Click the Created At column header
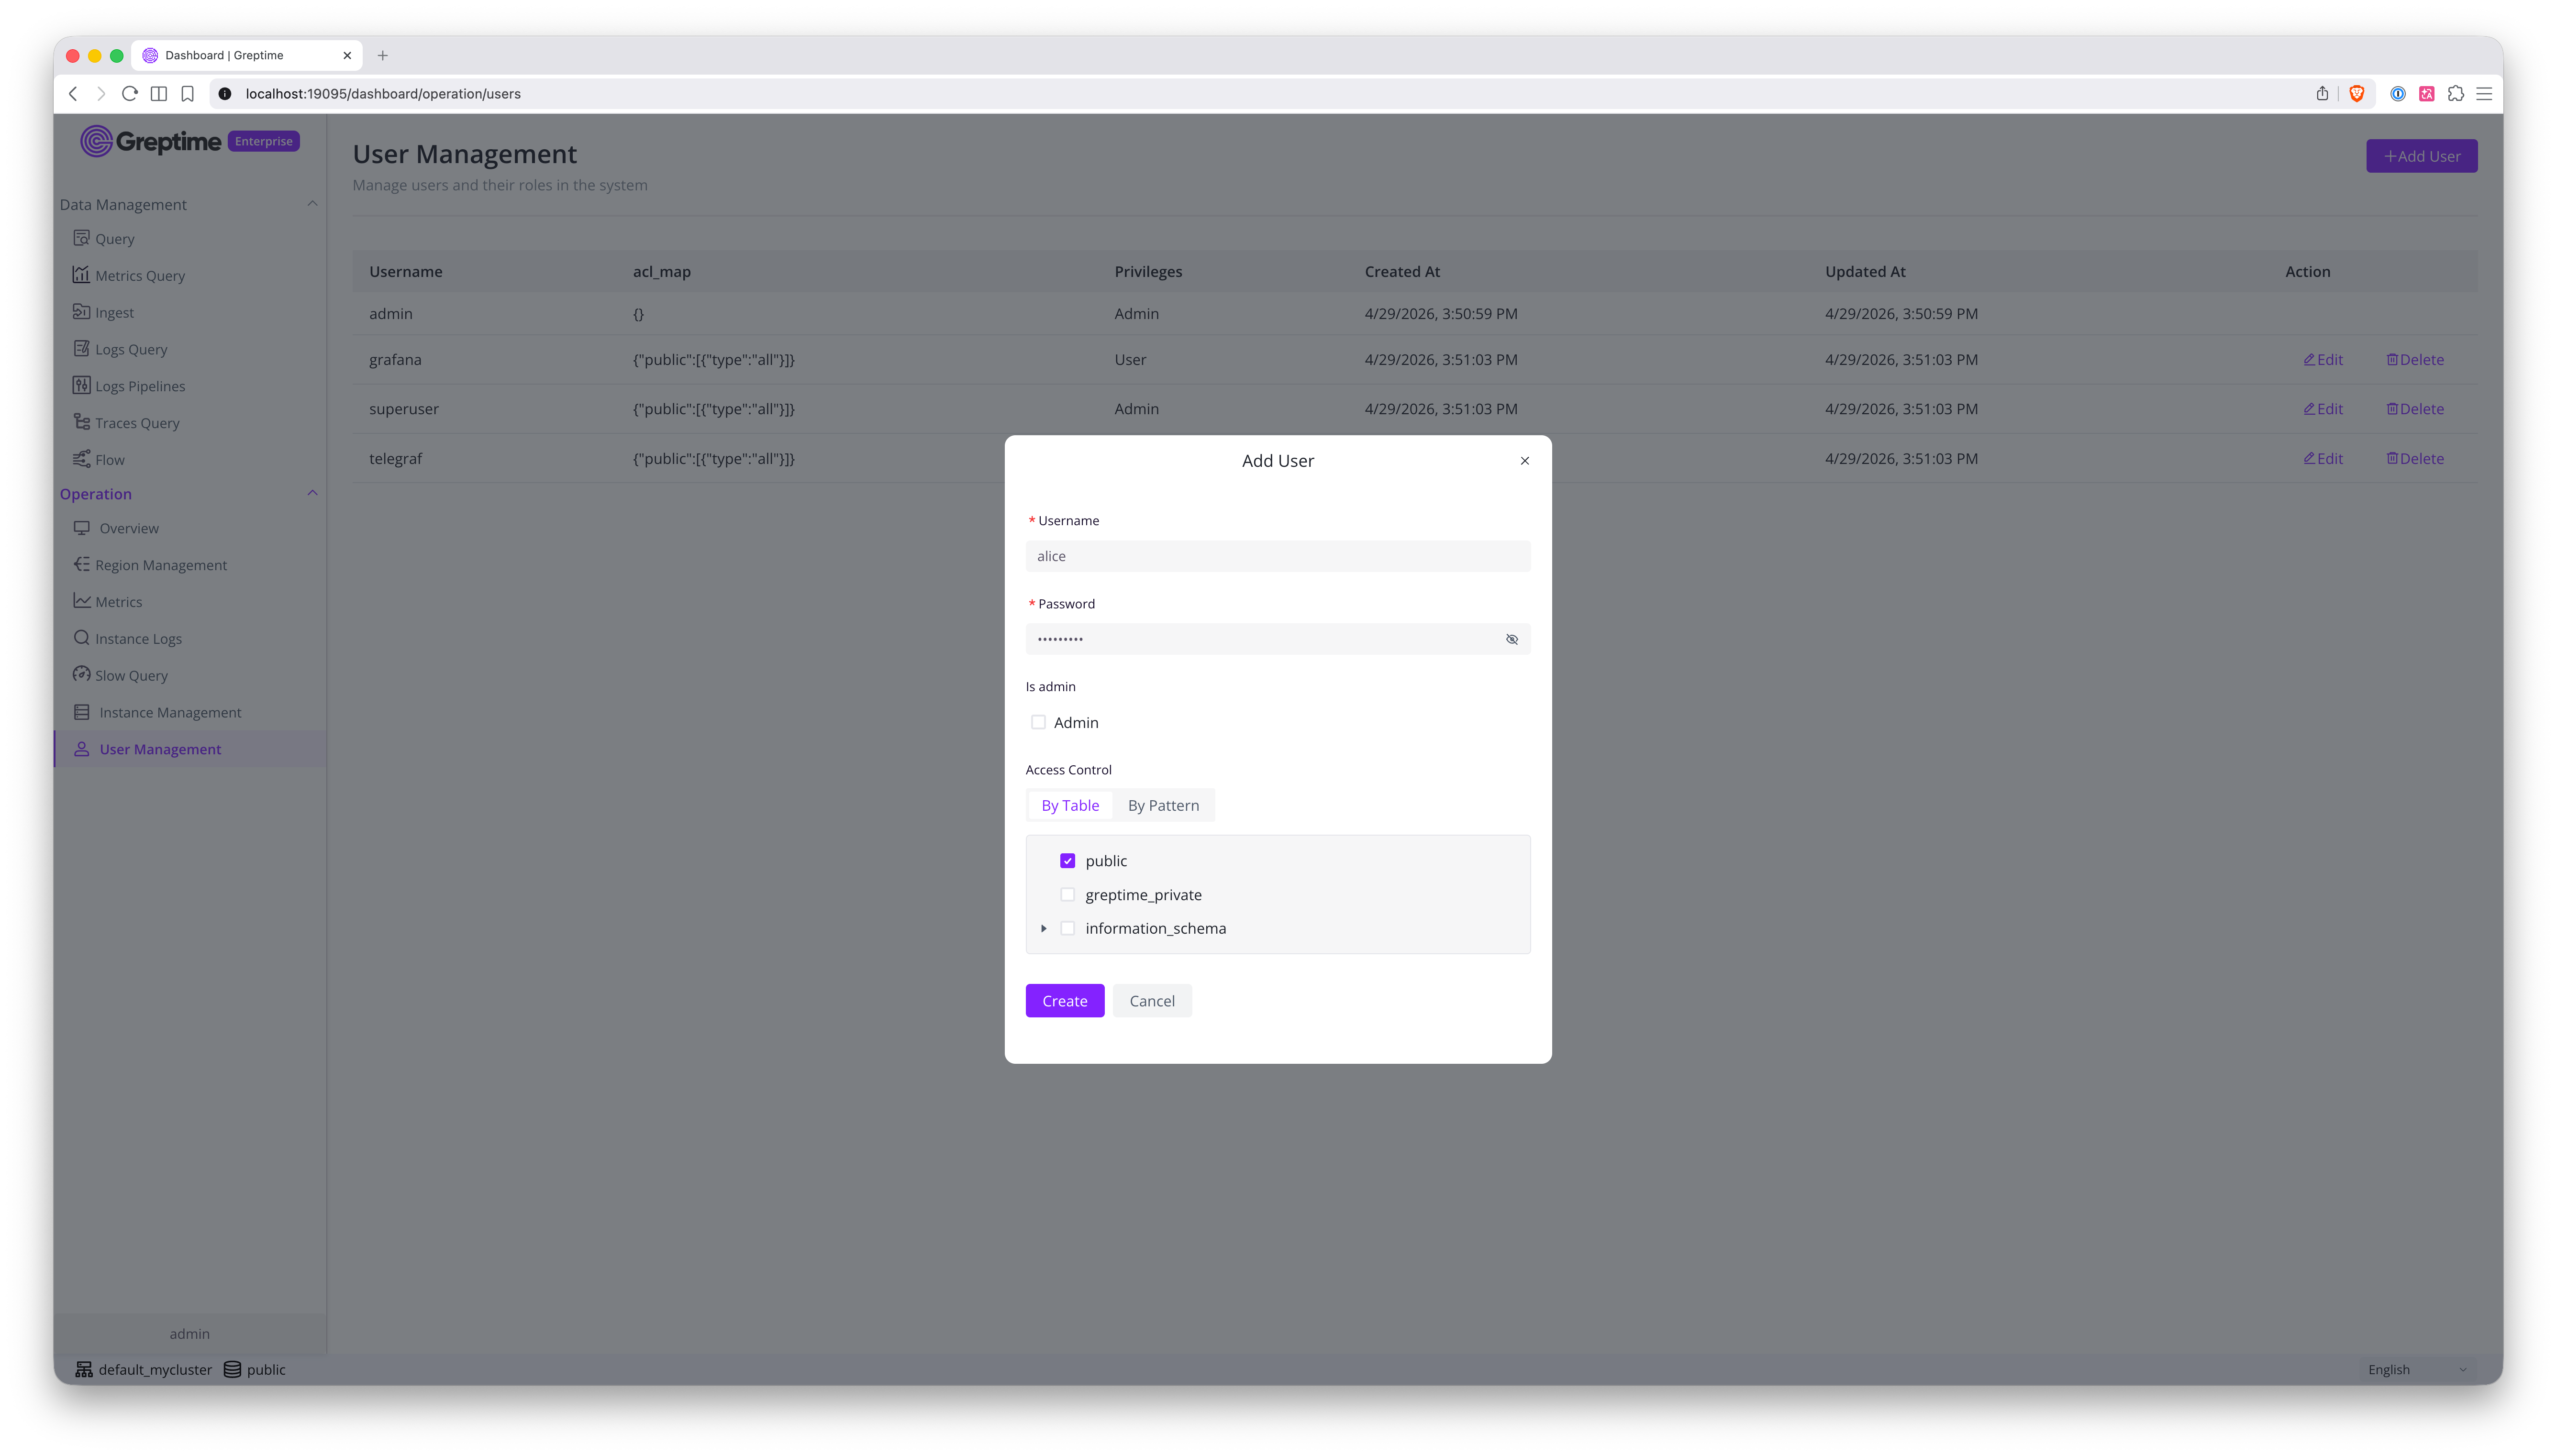The width and height of the screenshot is (2557, 1456). tap(1402, 272)
